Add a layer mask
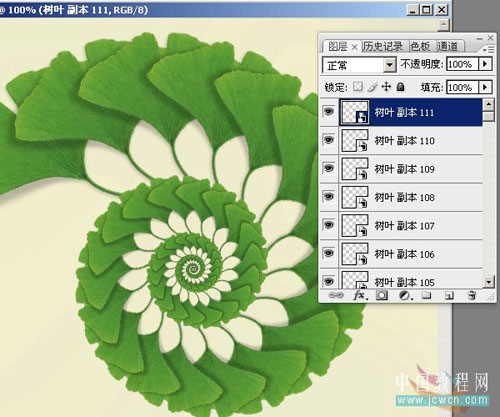 (382, 295)
